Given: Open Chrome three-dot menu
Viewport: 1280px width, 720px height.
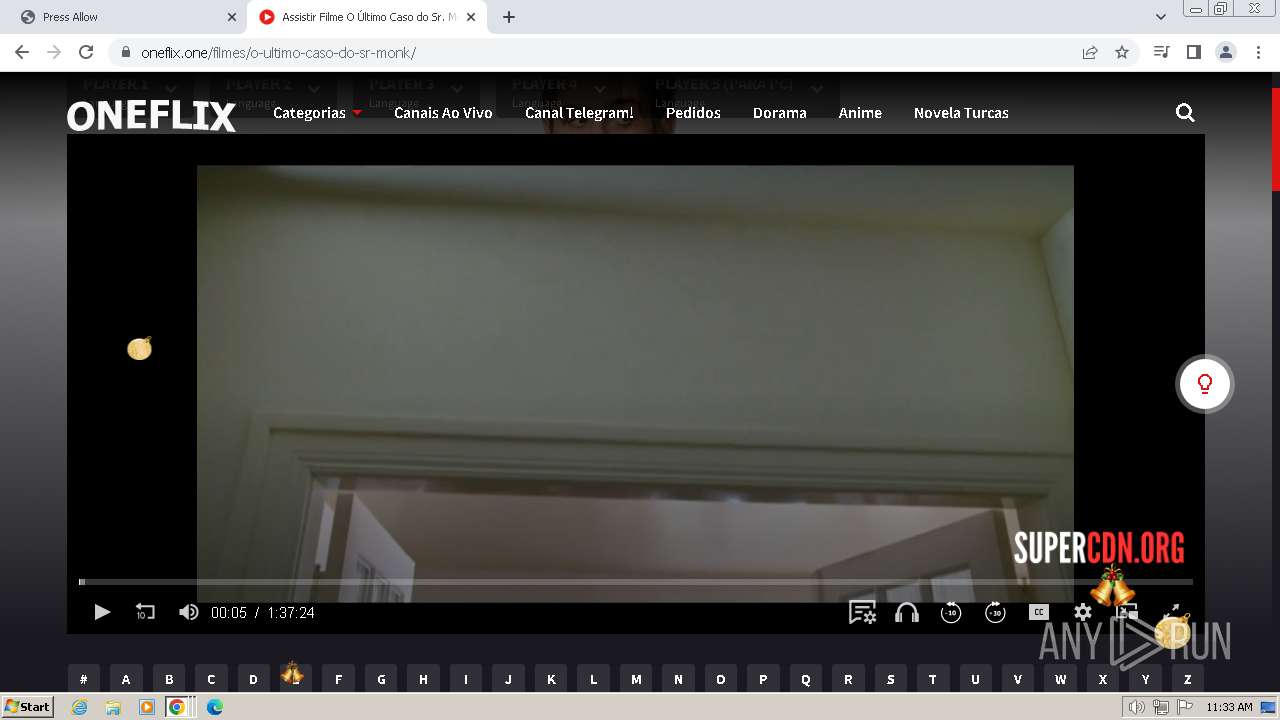Looking at the screenshot, I should click(x=1257, y=52).
